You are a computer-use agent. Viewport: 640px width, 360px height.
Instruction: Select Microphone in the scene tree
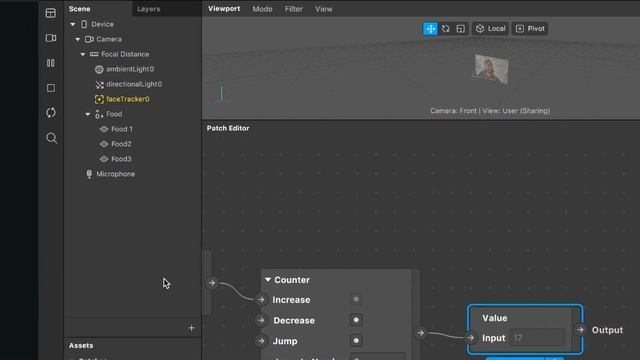tap(116, 174)
